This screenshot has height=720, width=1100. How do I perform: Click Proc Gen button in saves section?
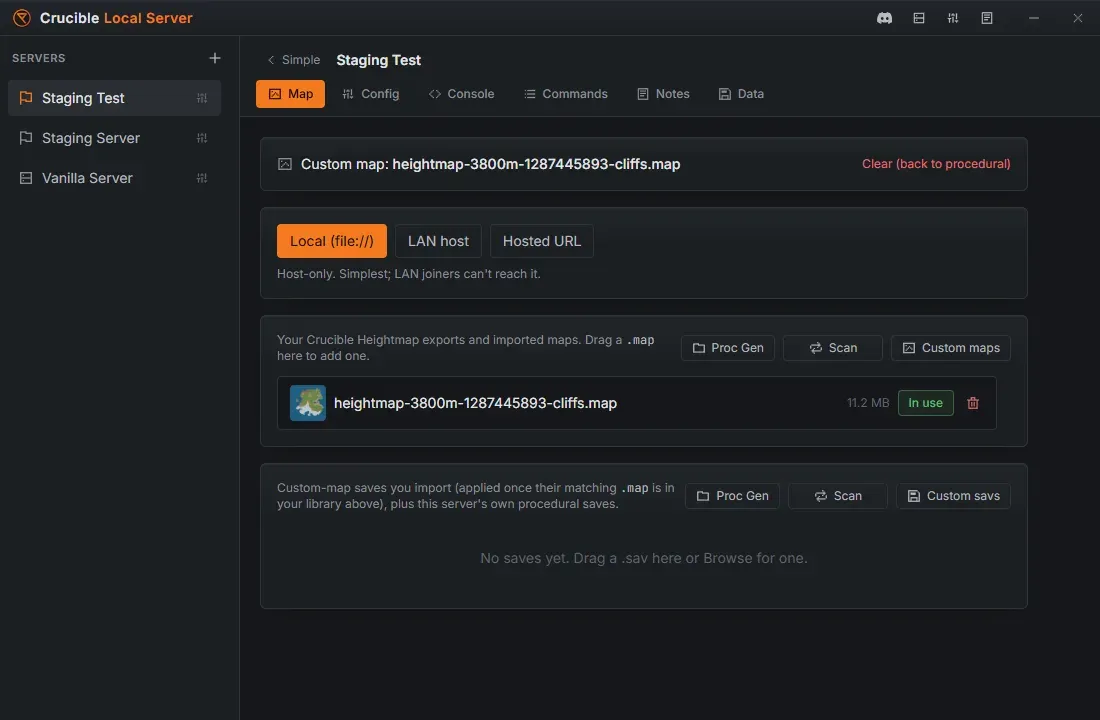[732, 496]
